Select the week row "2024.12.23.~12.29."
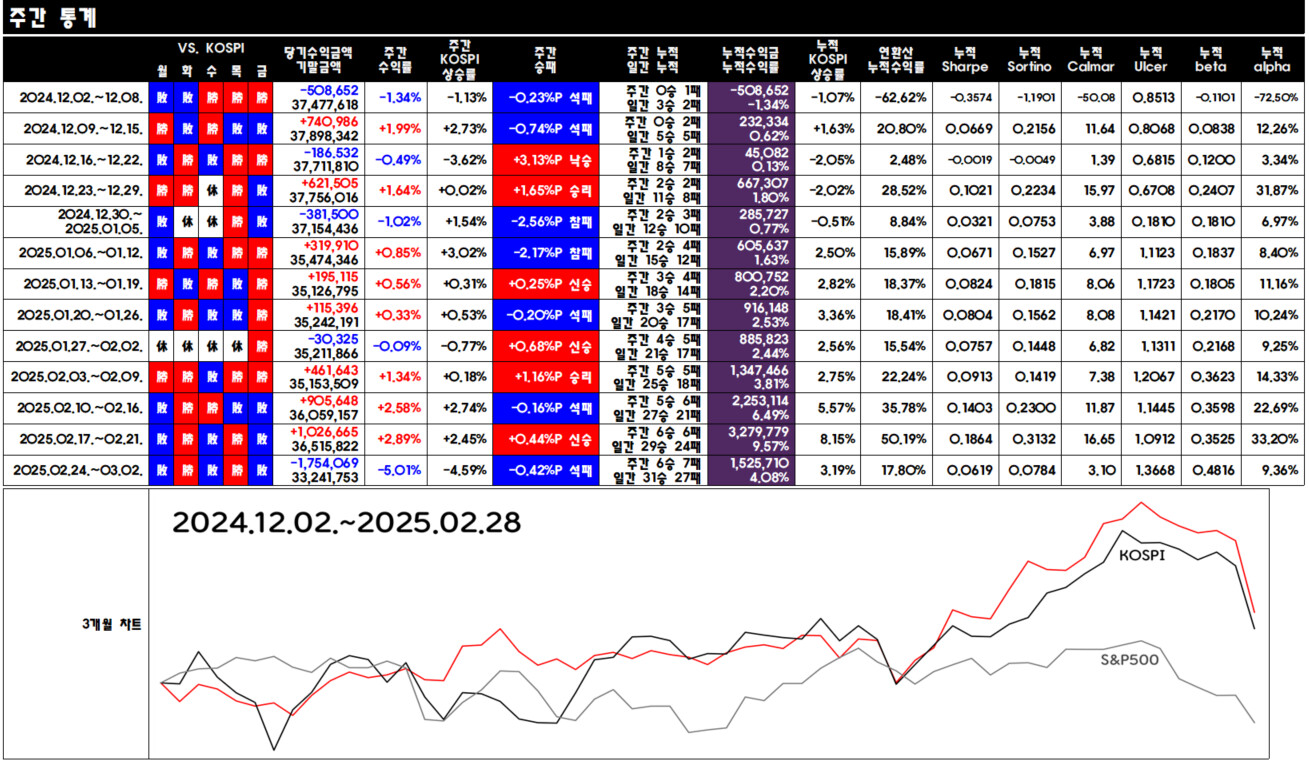Screen dimensions: 1309x762 pos(654,191)
